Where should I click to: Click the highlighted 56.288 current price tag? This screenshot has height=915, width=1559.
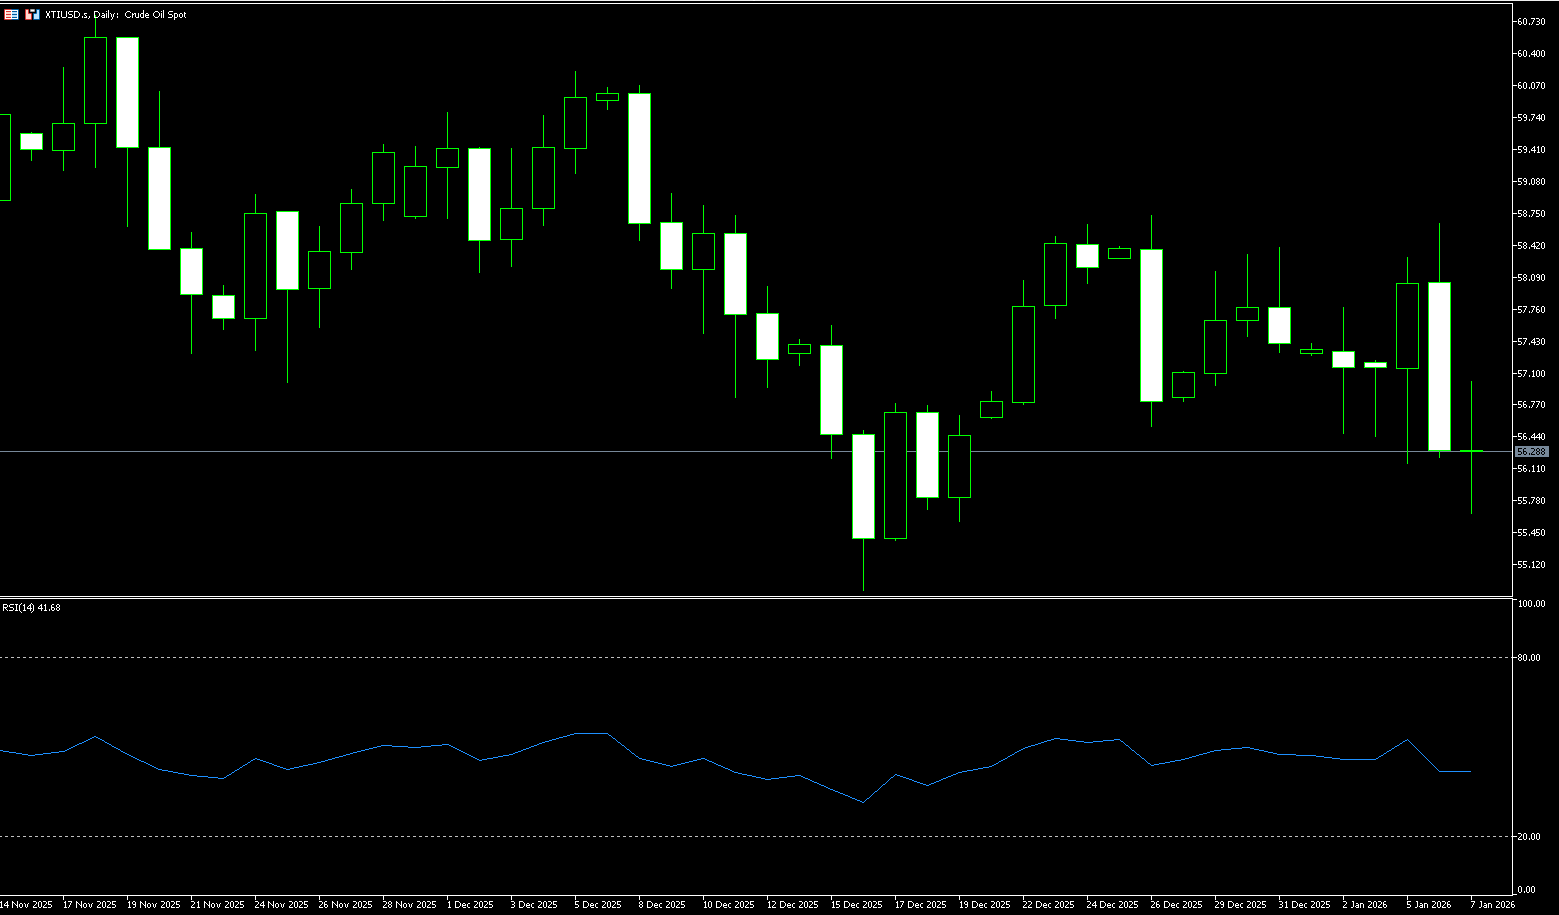click(1531, 452)
